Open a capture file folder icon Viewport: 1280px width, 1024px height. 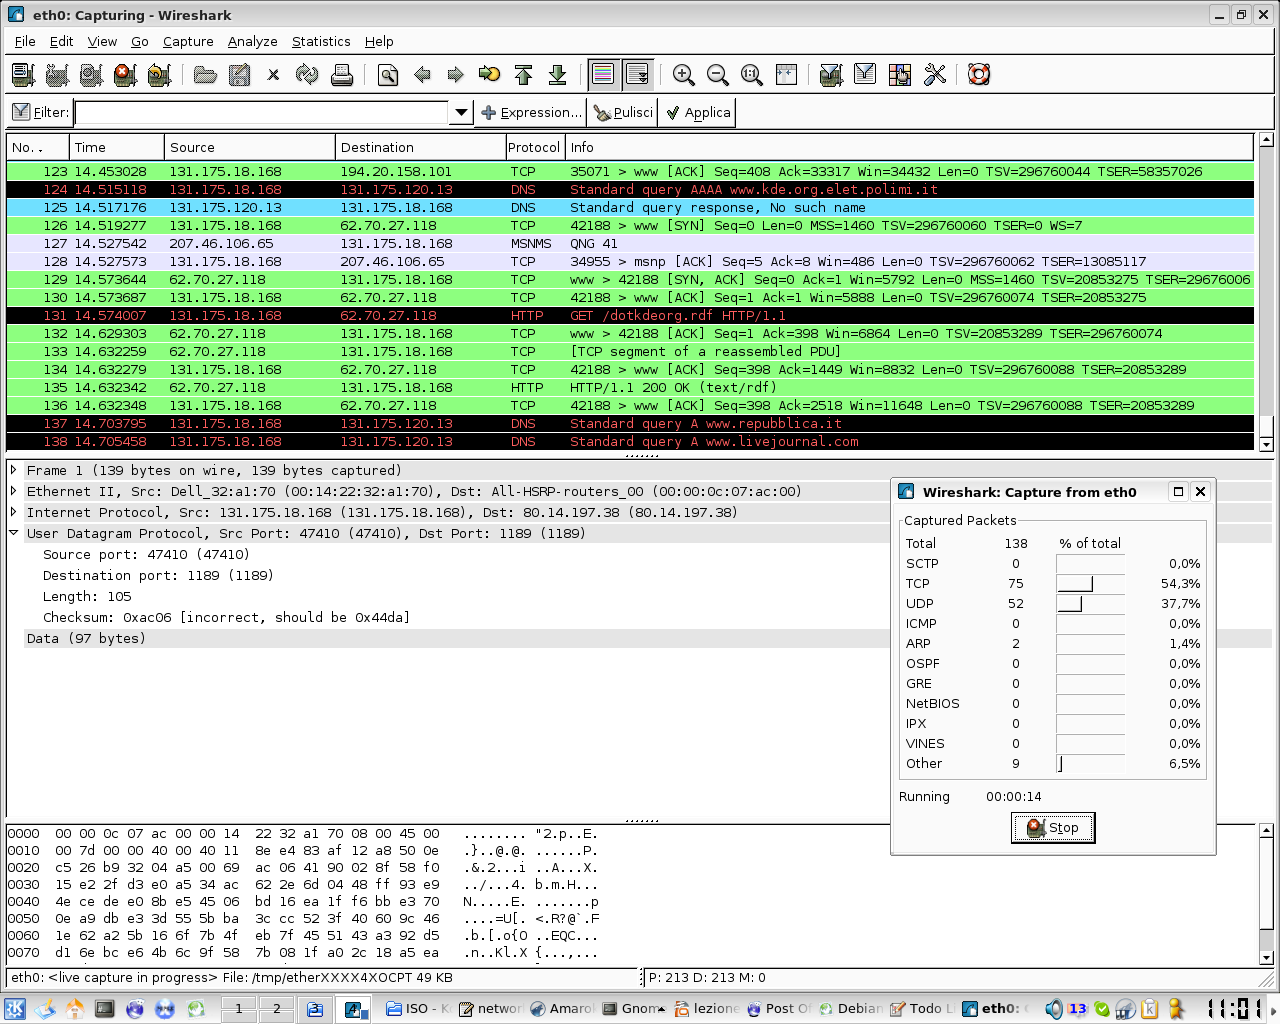205,75
